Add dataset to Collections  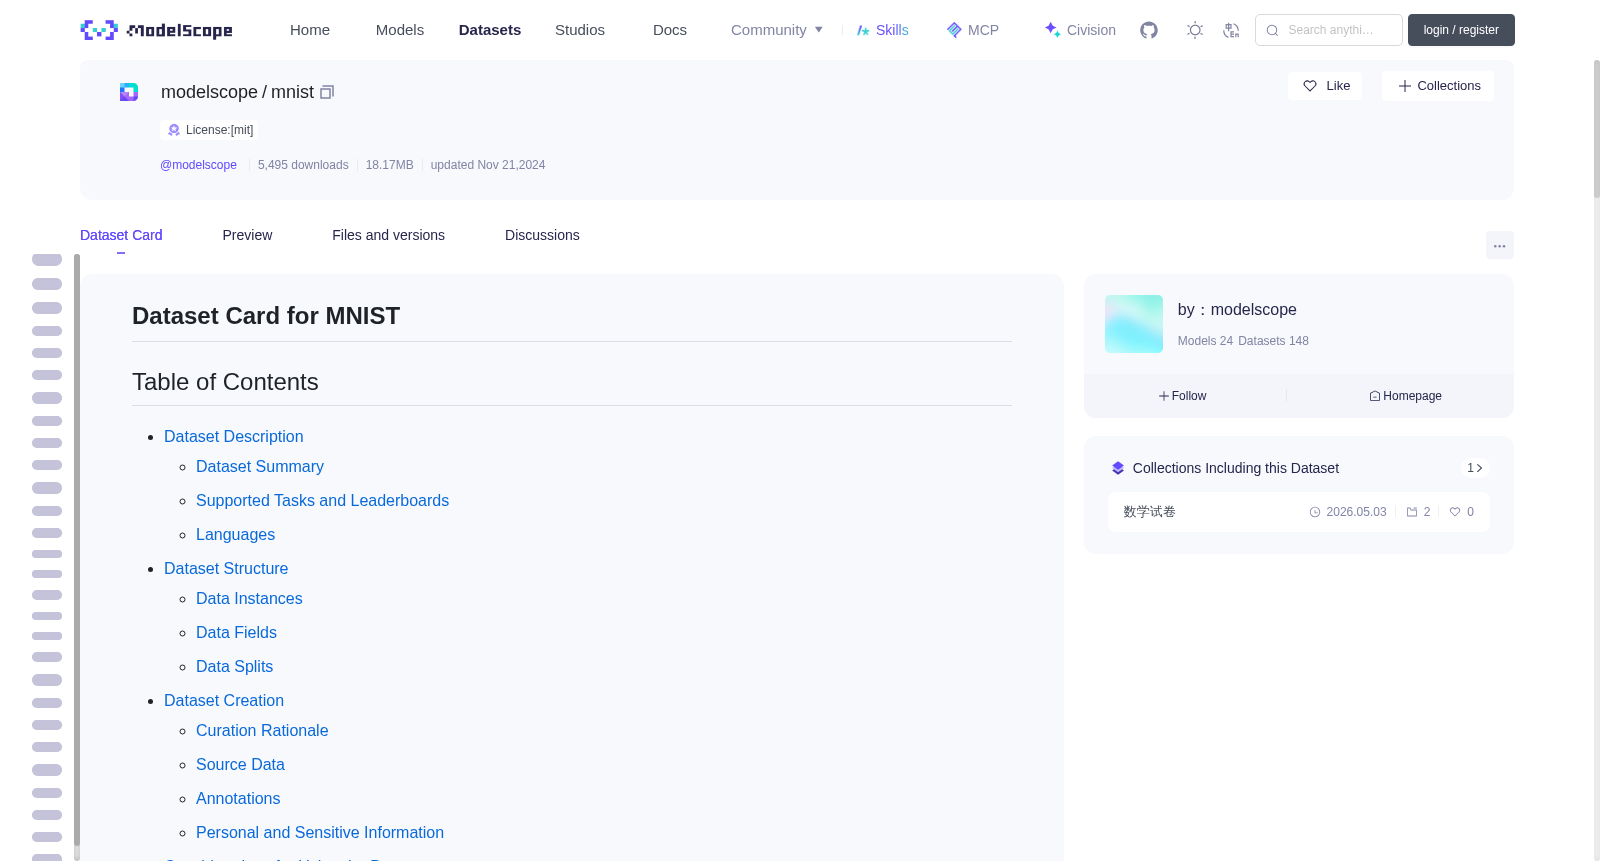point(1438,86)
